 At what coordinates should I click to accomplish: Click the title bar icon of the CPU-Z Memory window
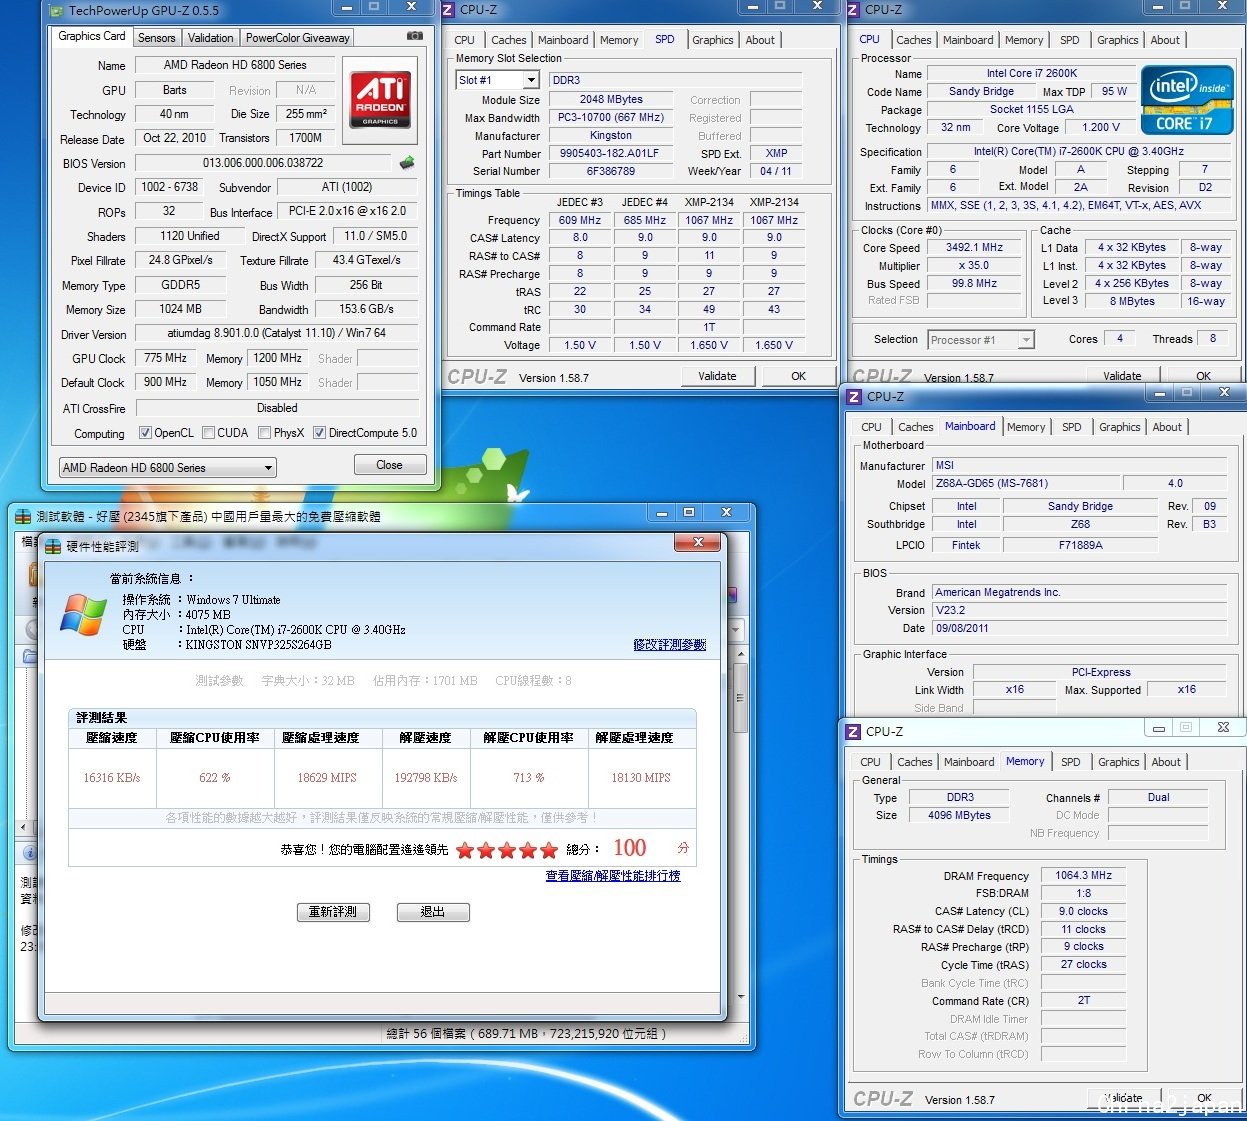[853, 732]
